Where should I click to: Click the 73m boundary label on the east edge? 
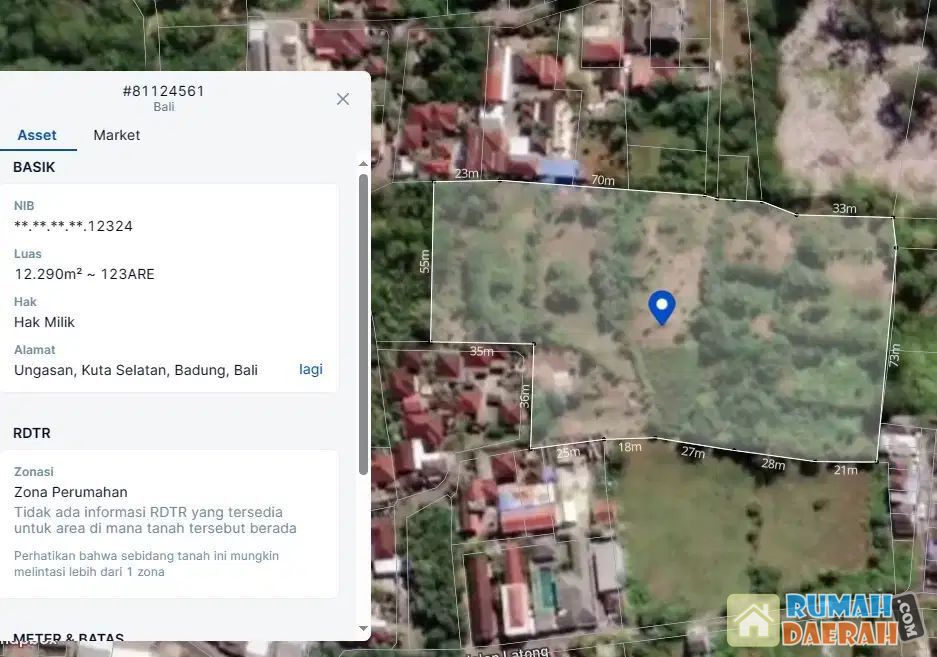(x=894, y=356)
